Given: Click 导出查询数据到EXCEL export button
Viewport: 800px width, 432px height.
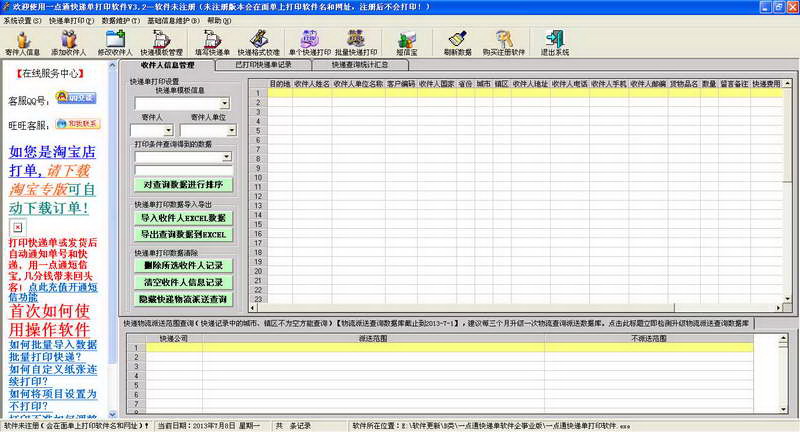Looking at the screenshot, I should [183, 235].
